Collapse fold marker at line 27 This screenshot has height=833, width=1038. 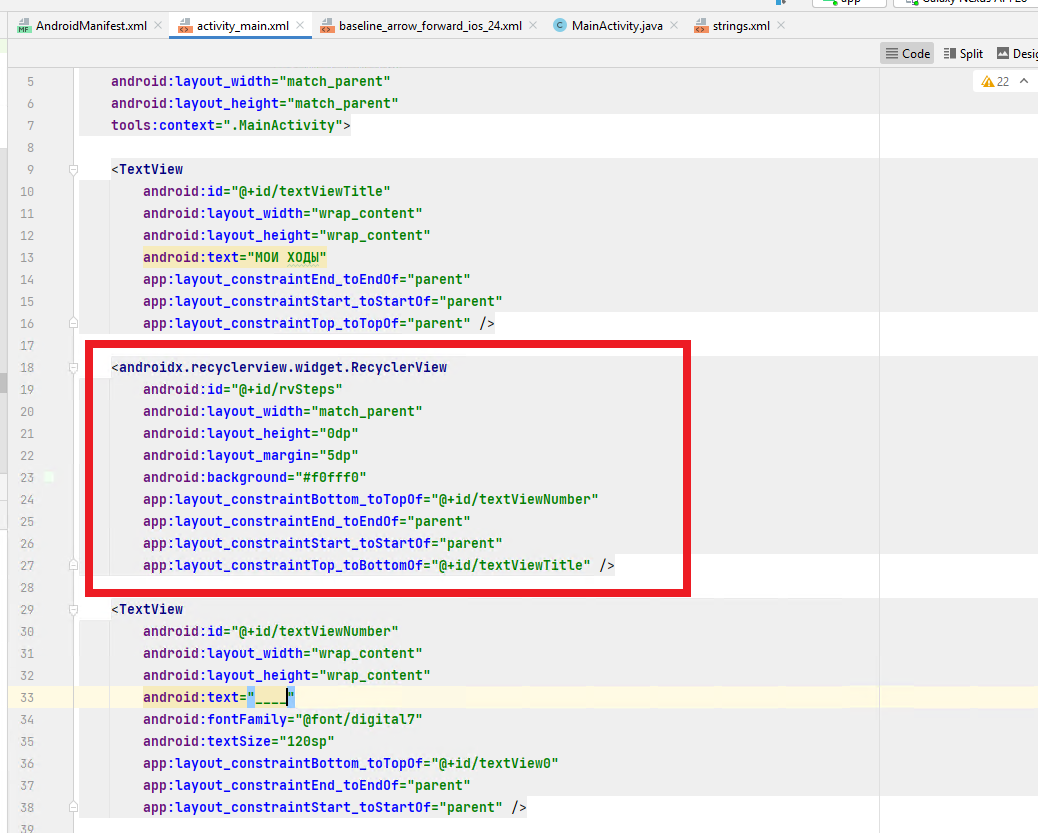73,565
